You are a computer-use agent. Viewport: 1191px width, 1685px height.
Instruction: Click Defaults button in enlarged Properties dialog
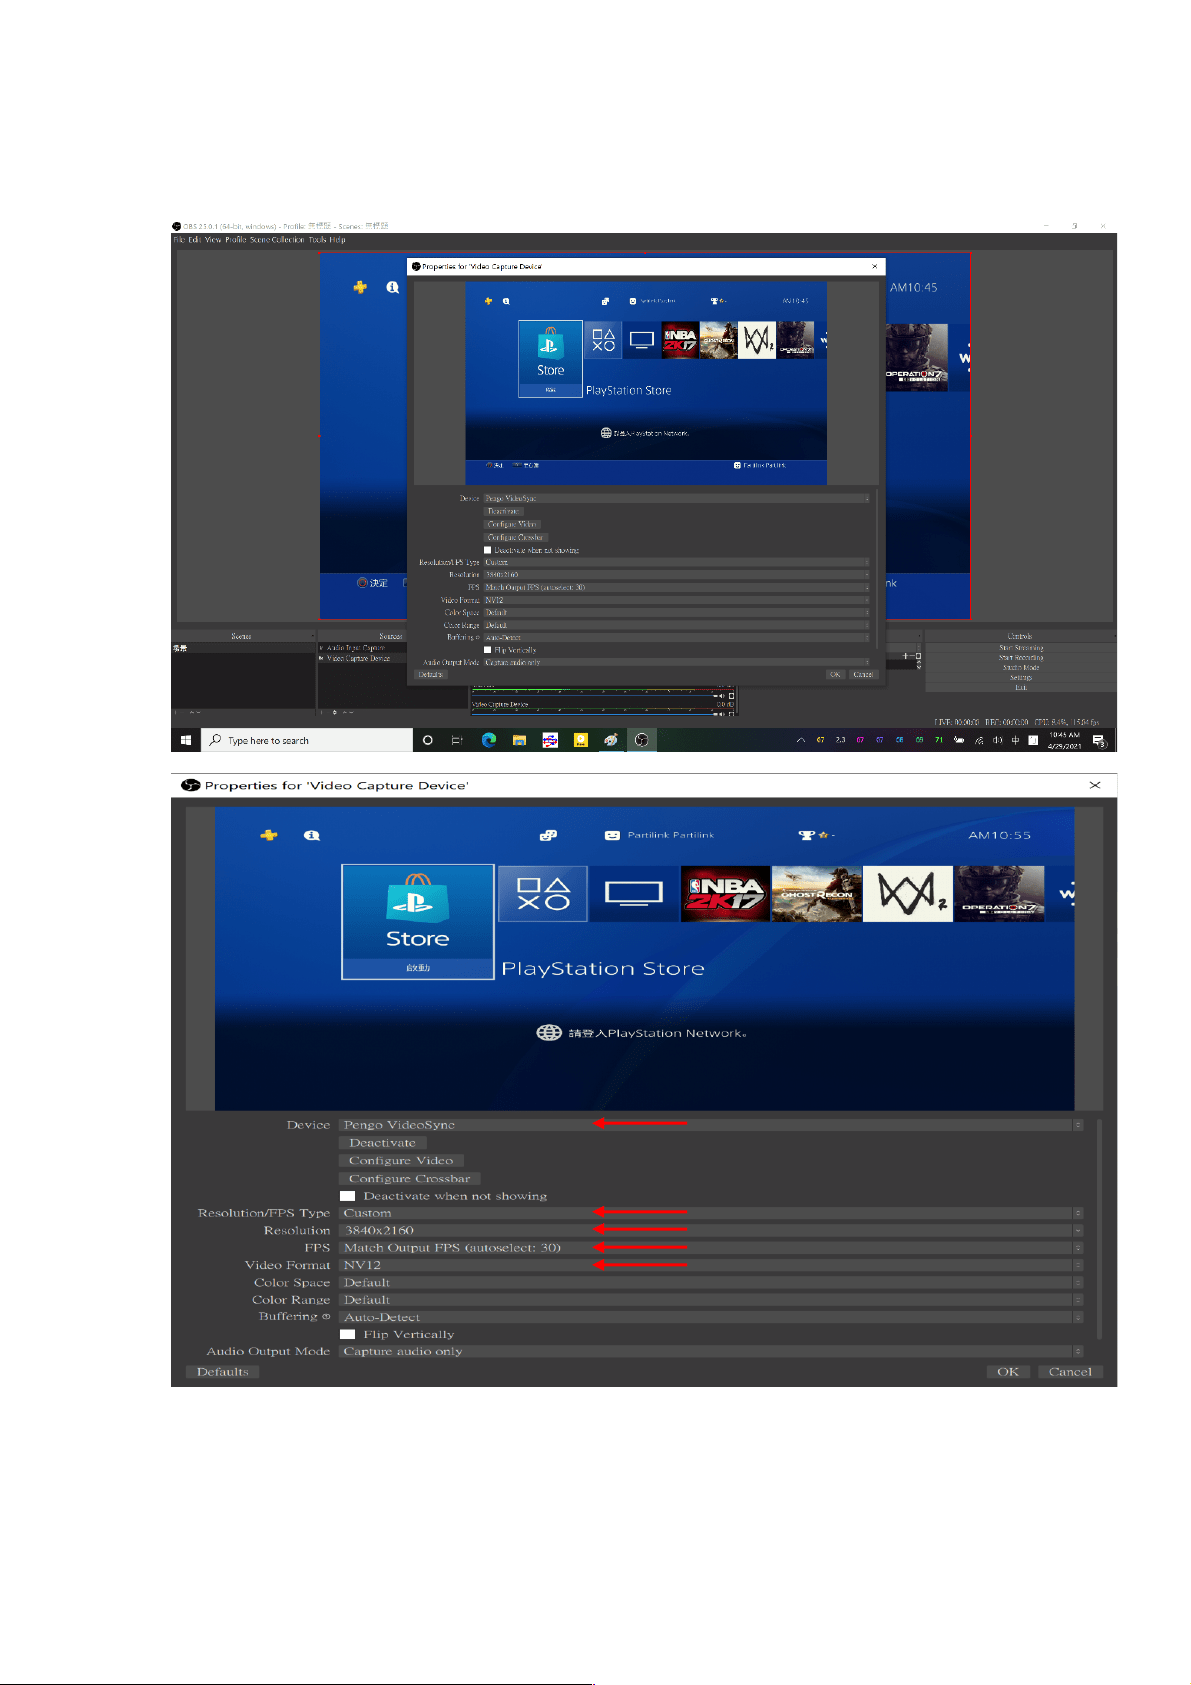[x=222, y=1372]
